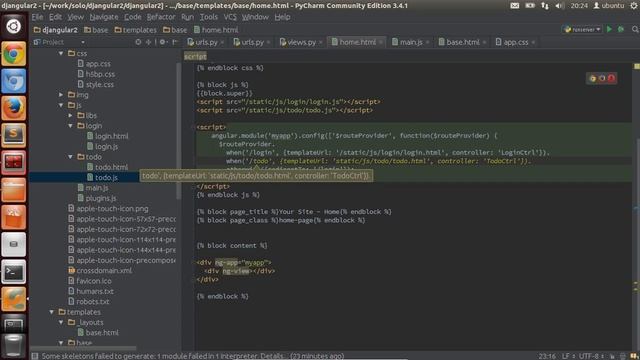
Task: Click the yellow warning marker atop editor stripe
Action: click(x=636, y=66)
